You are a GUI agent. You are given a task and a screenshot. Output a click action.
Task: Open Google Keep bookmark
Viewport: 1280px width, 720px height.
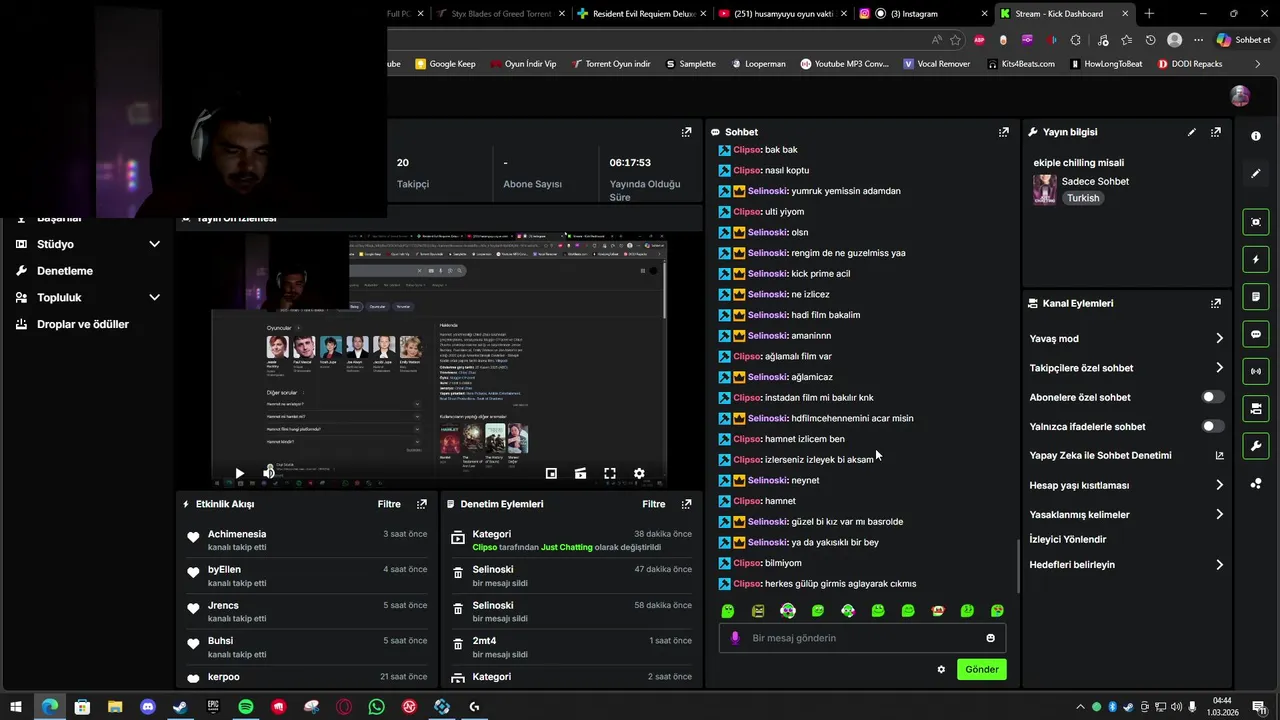click(x=445, y=64)
